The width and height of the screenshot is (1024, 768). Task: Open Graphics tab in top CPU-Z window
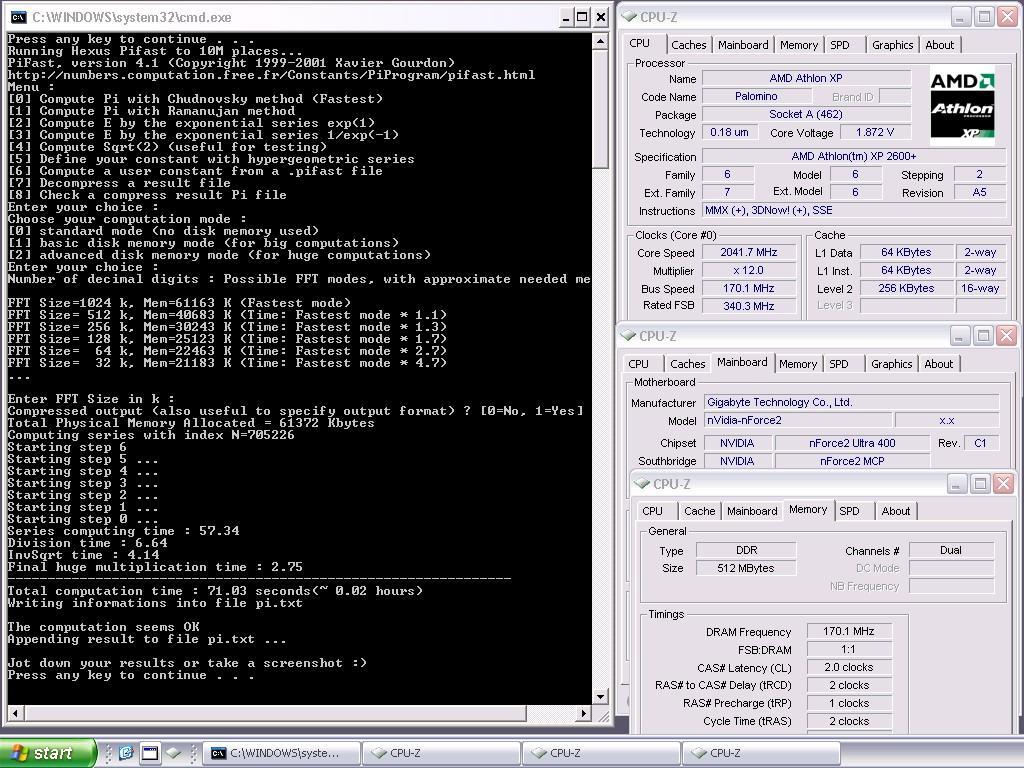tap(892, 45)
